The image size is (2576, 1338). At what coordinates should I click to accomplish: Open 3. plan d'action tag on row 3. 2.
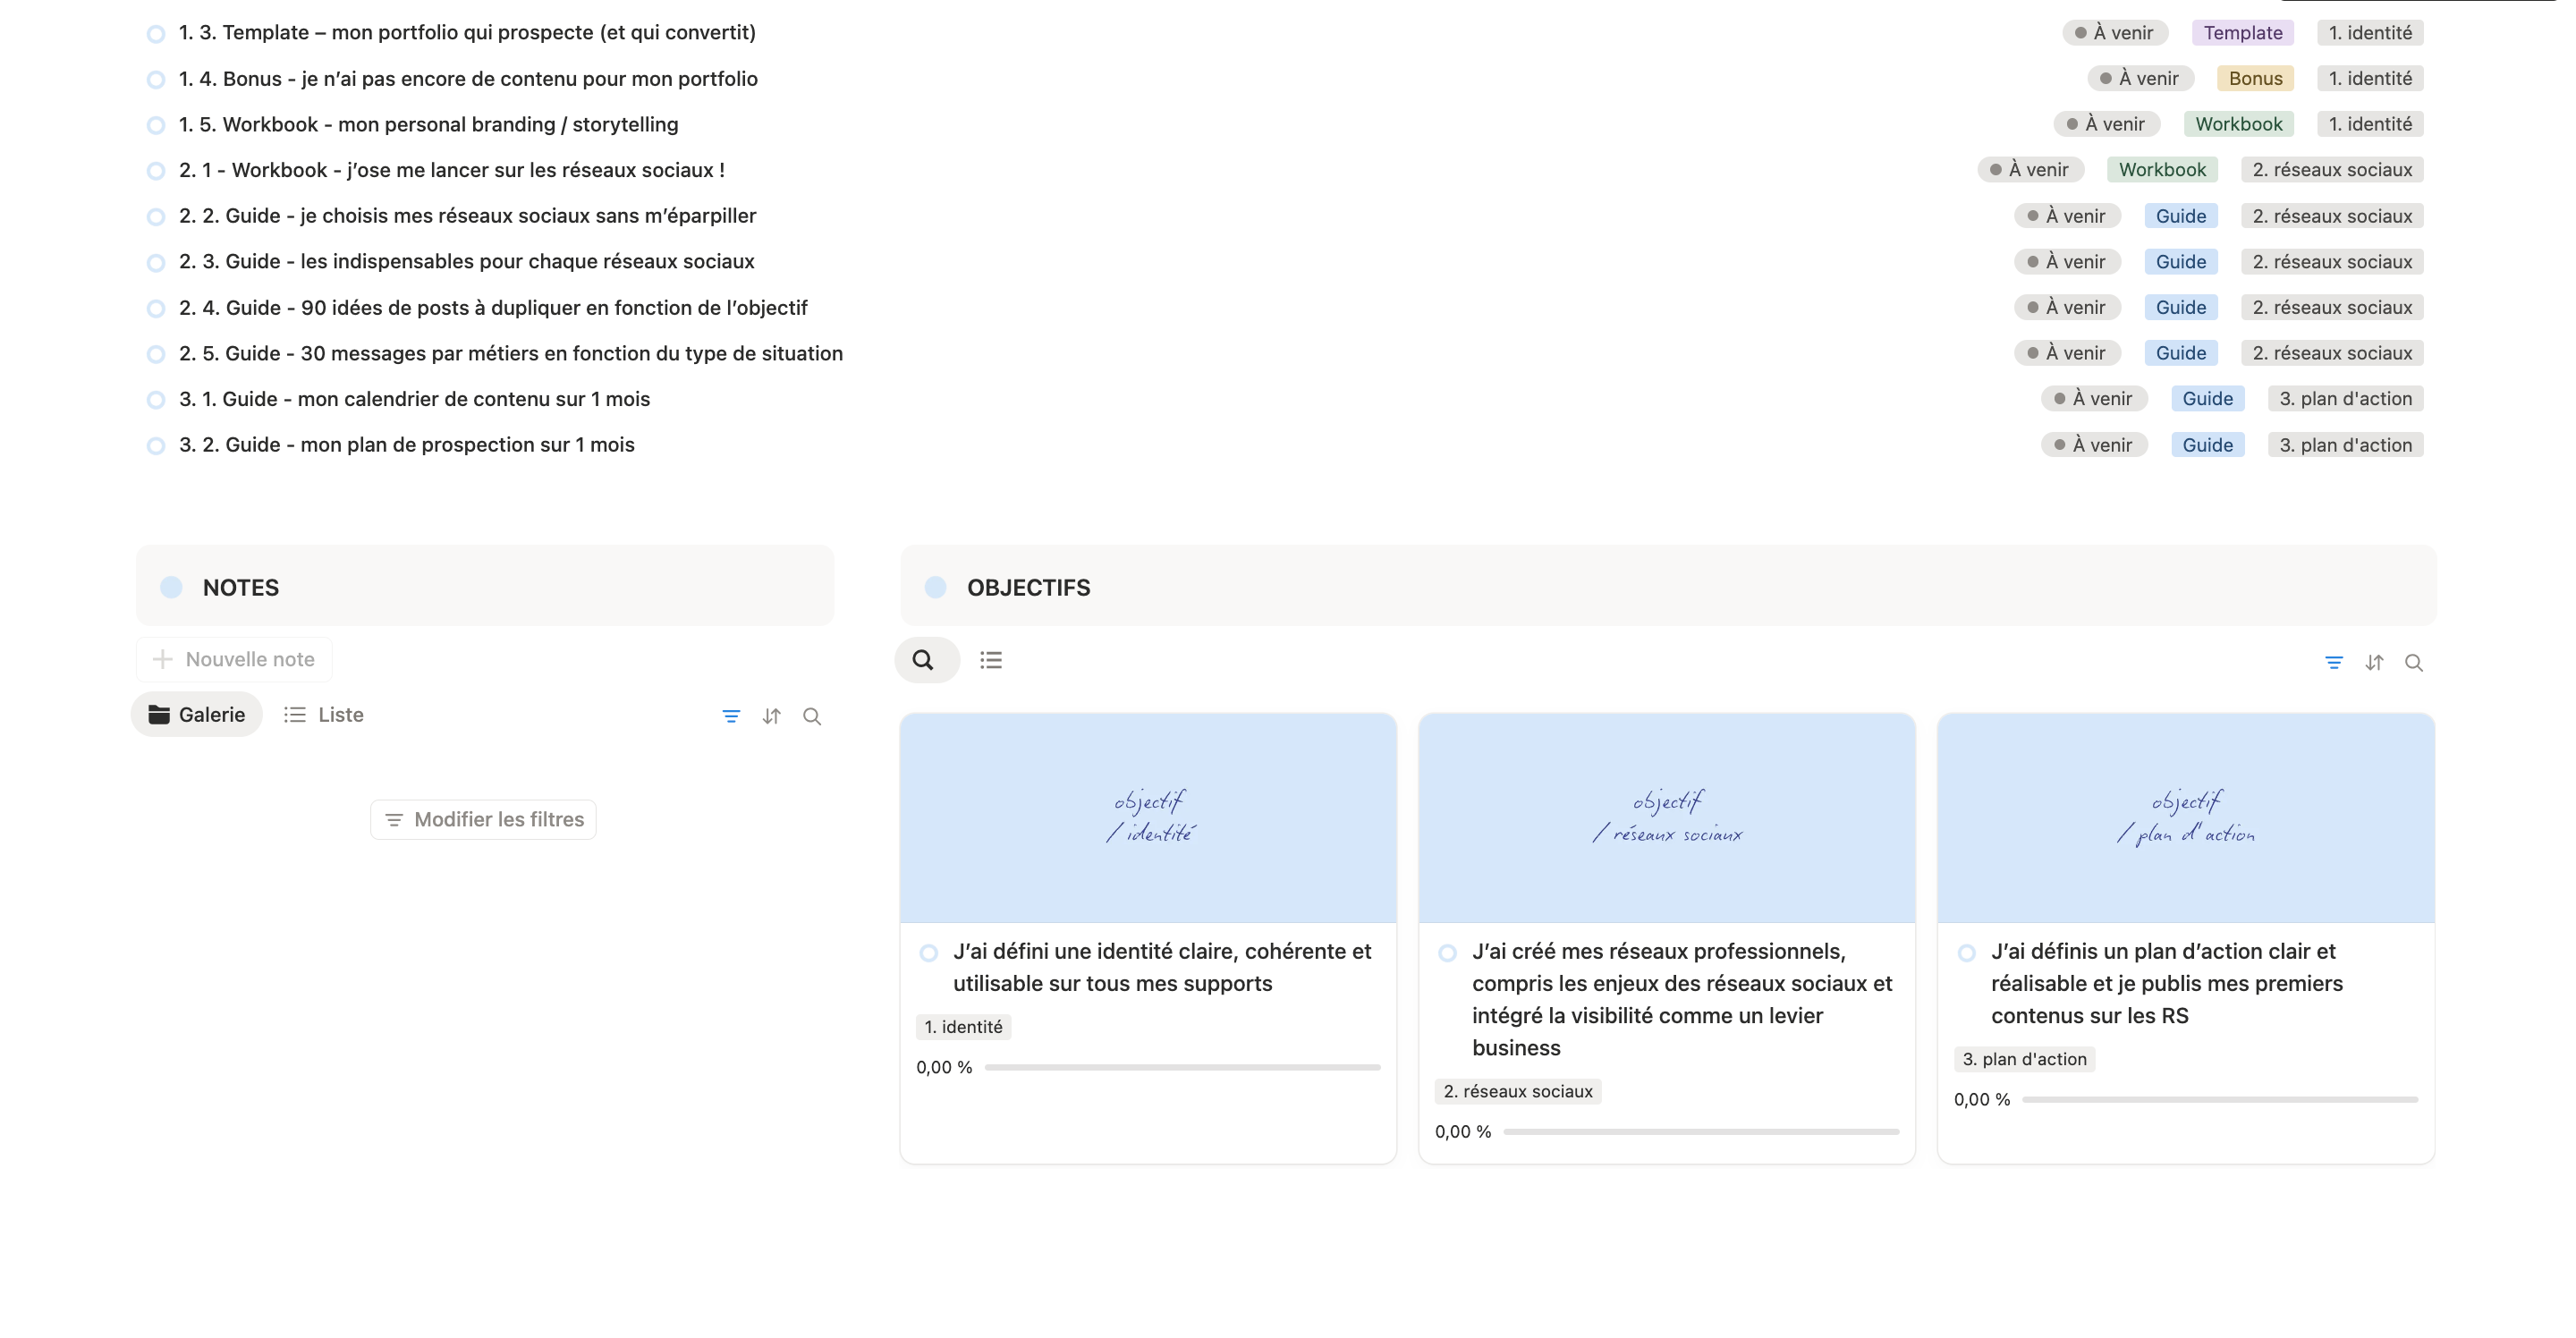(x=2344, y=445)
